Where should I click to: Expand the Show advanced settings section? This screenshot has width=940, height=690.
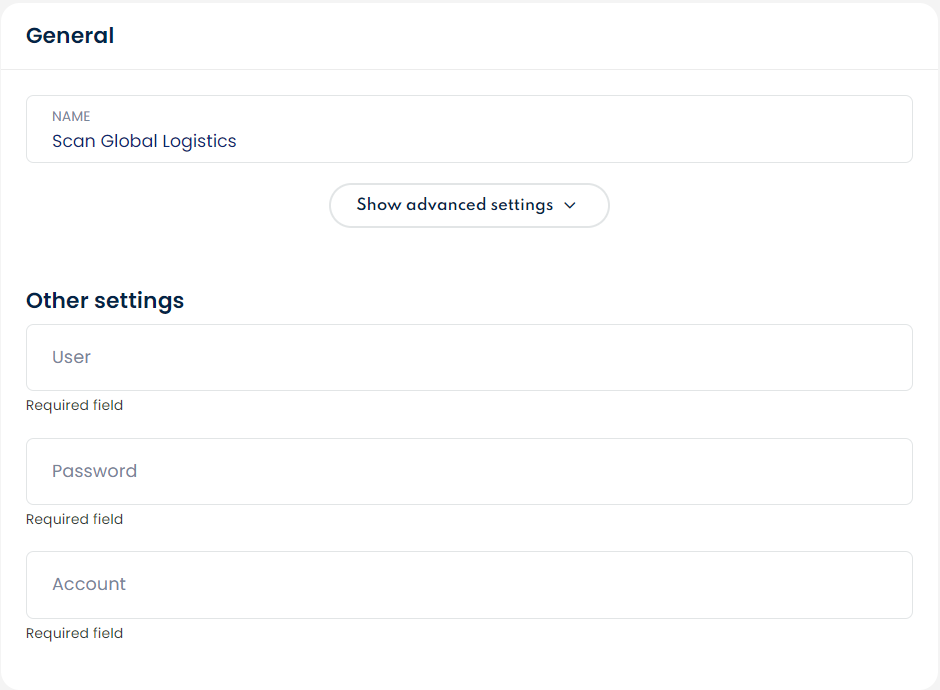coord(468,205)
